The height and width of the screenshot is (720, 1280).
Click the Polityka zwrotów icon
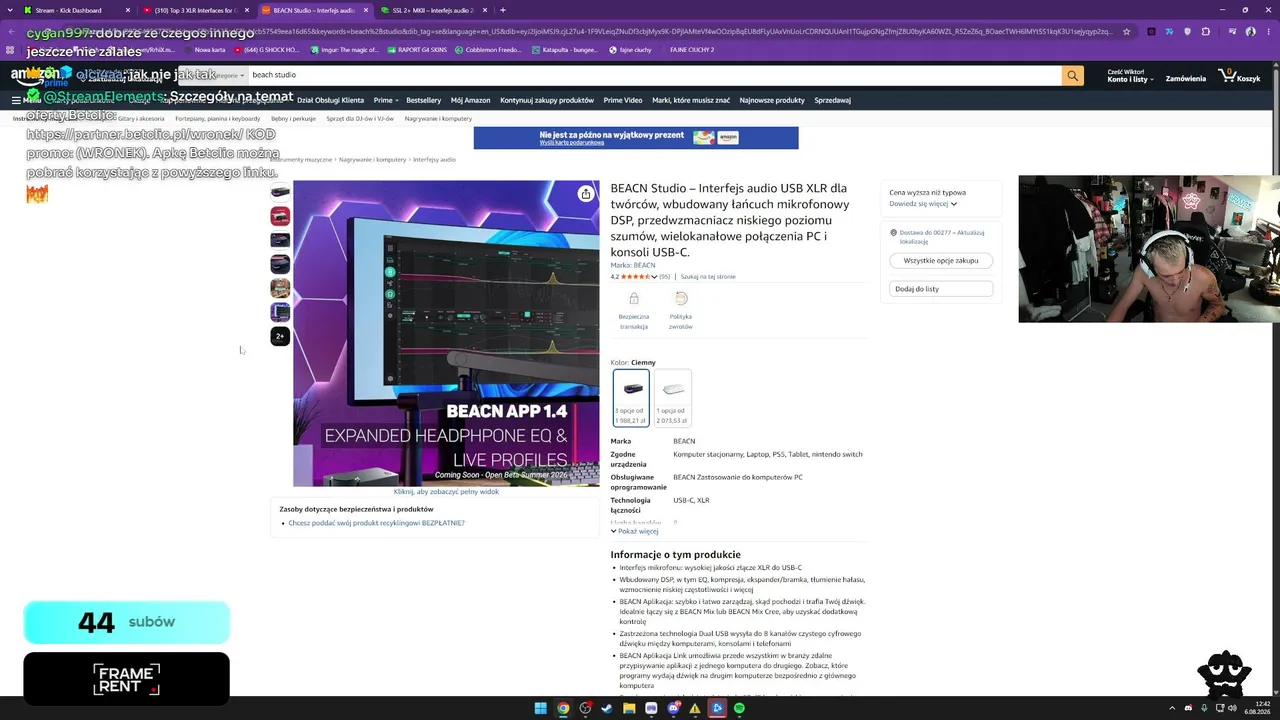click(x=681, y=299)
